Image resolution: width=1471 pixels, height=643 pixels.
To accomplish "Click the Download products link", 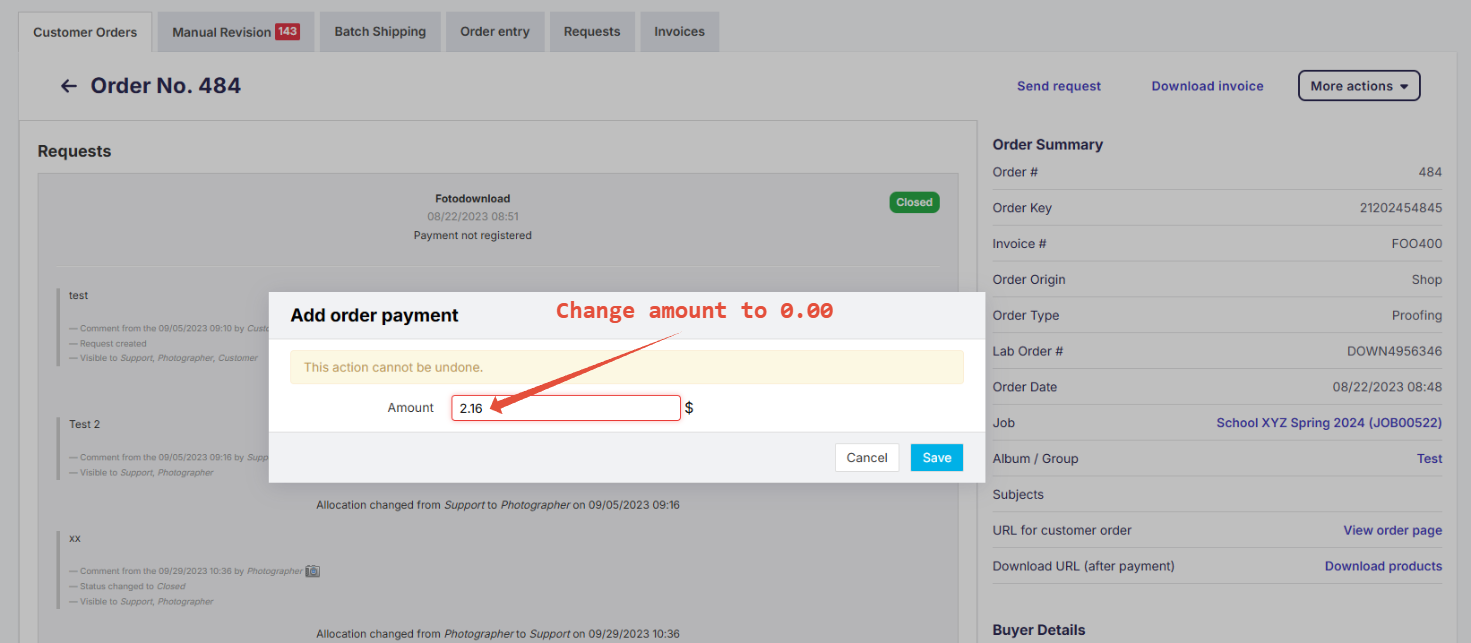I will pyautogui.click(x=1383, y=565).
